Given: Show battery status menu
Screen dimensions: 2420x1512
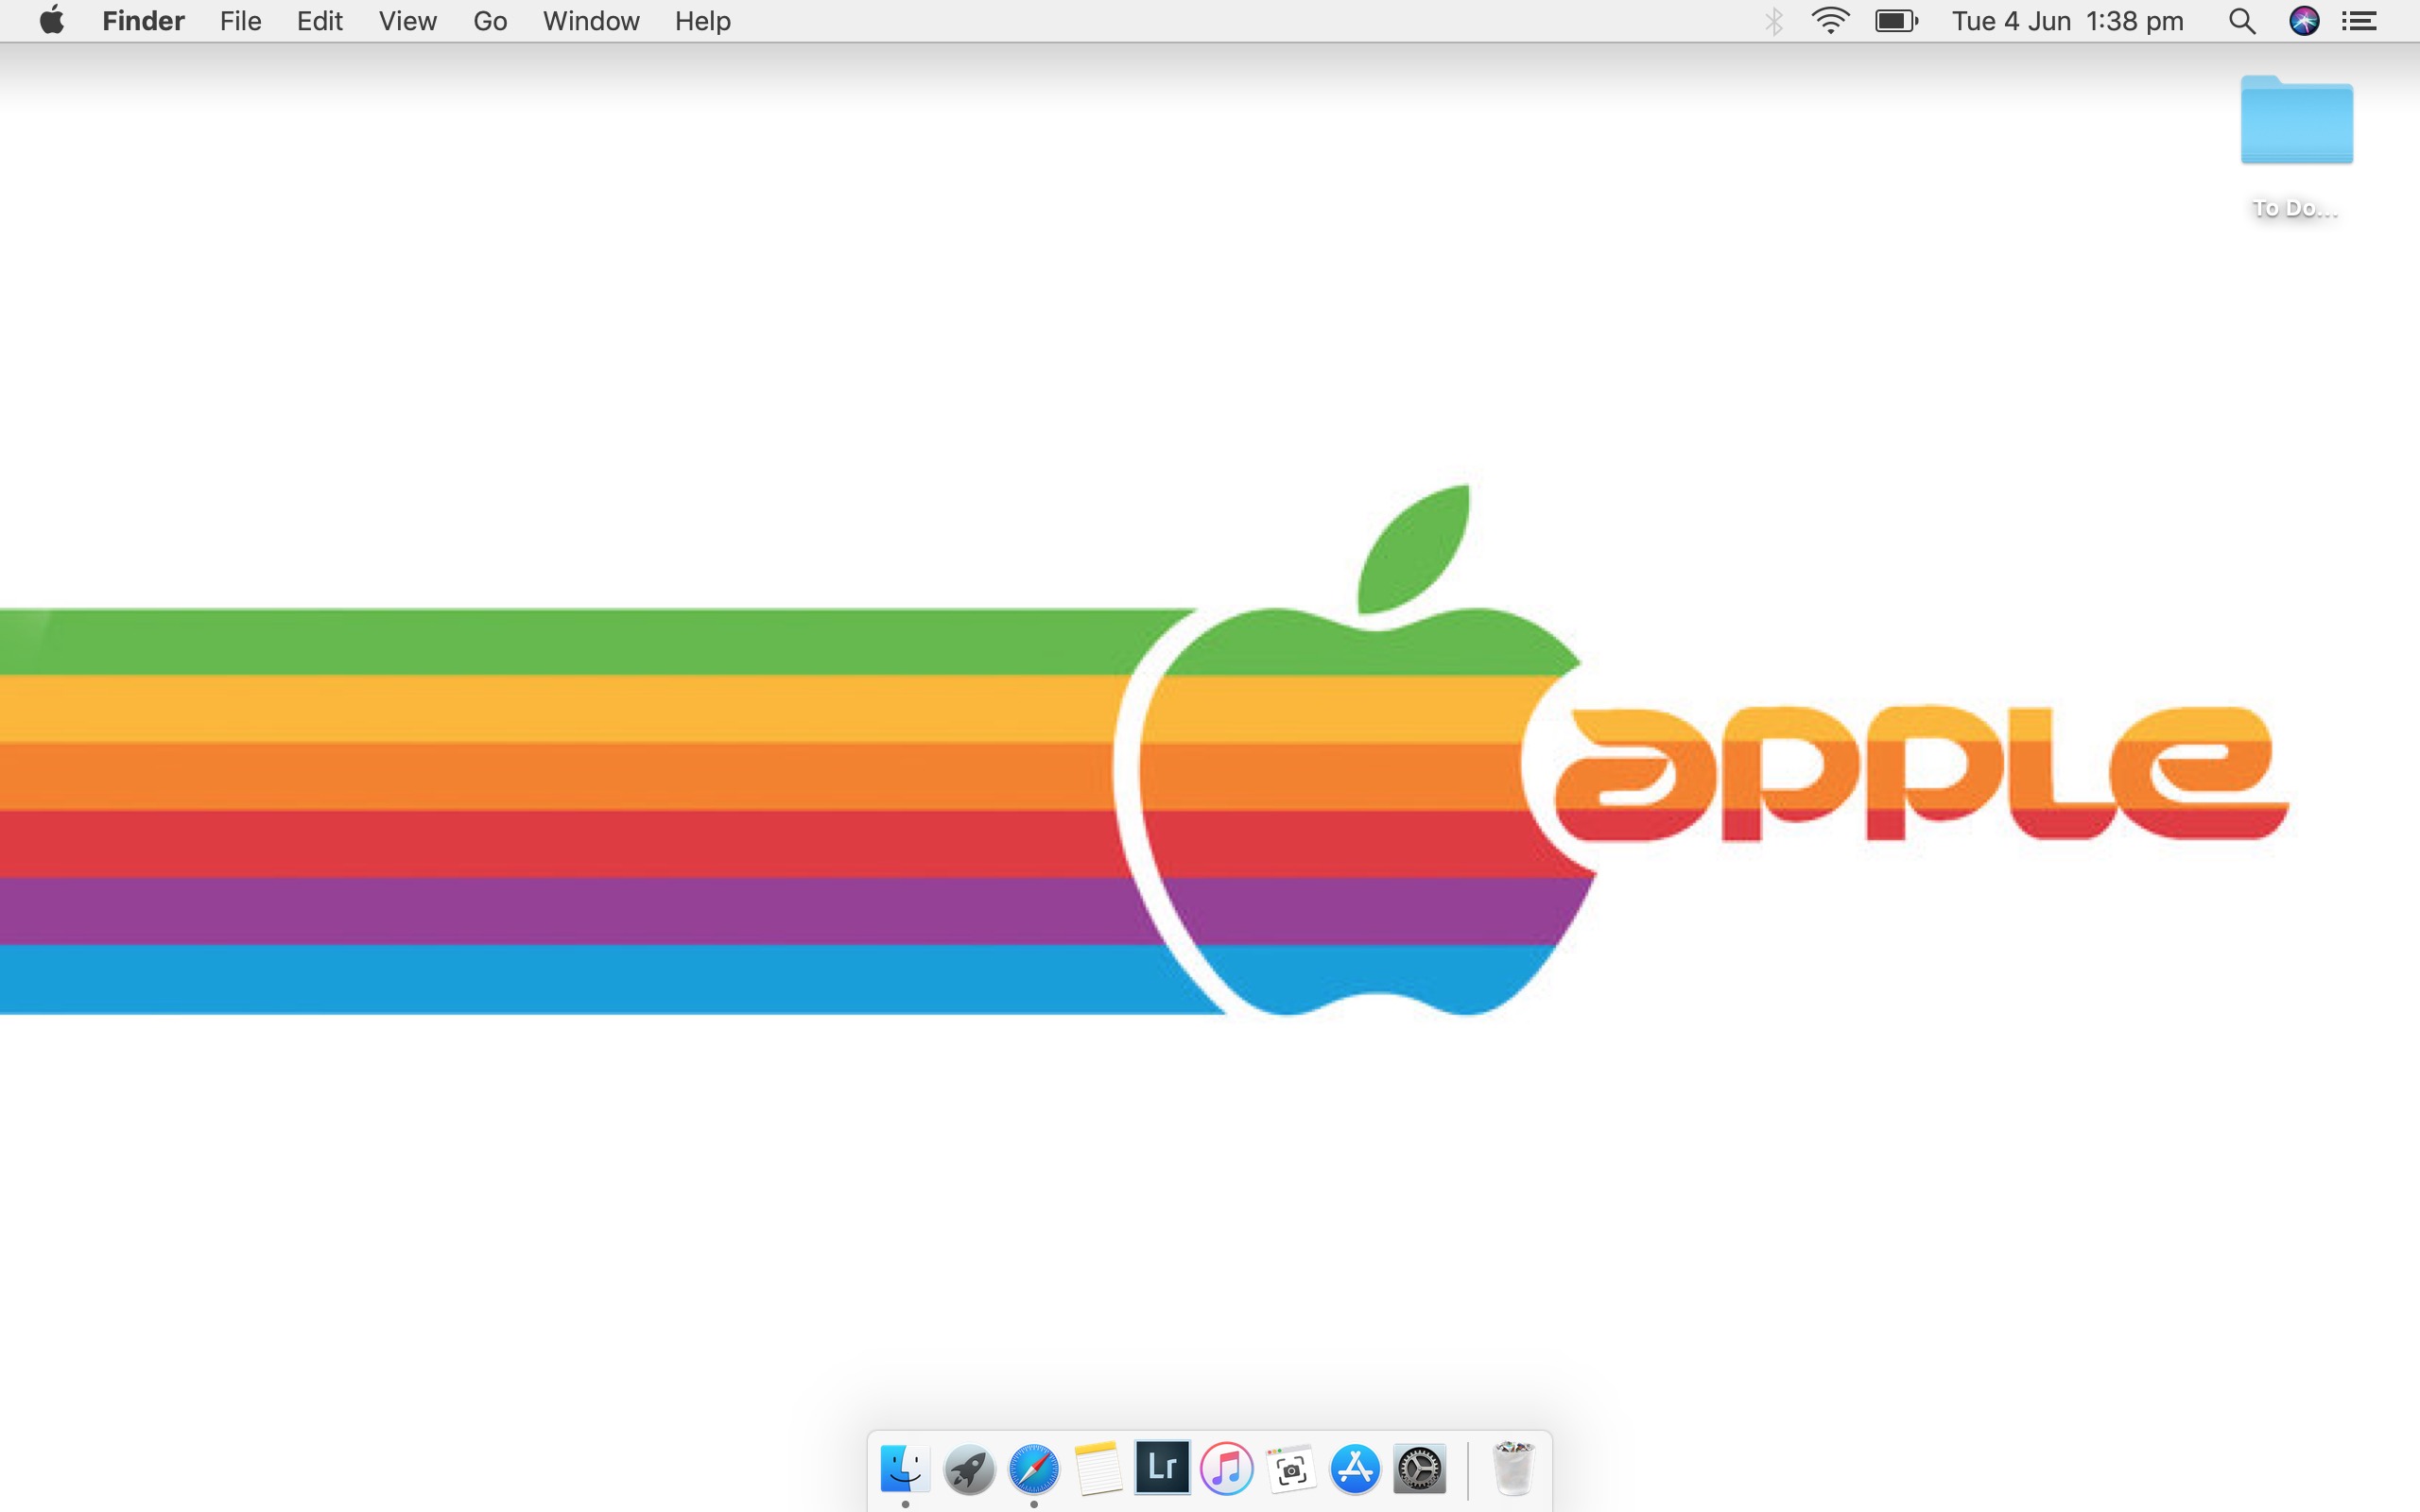Looking at the screenshot, I should [x=1896, y=21].
